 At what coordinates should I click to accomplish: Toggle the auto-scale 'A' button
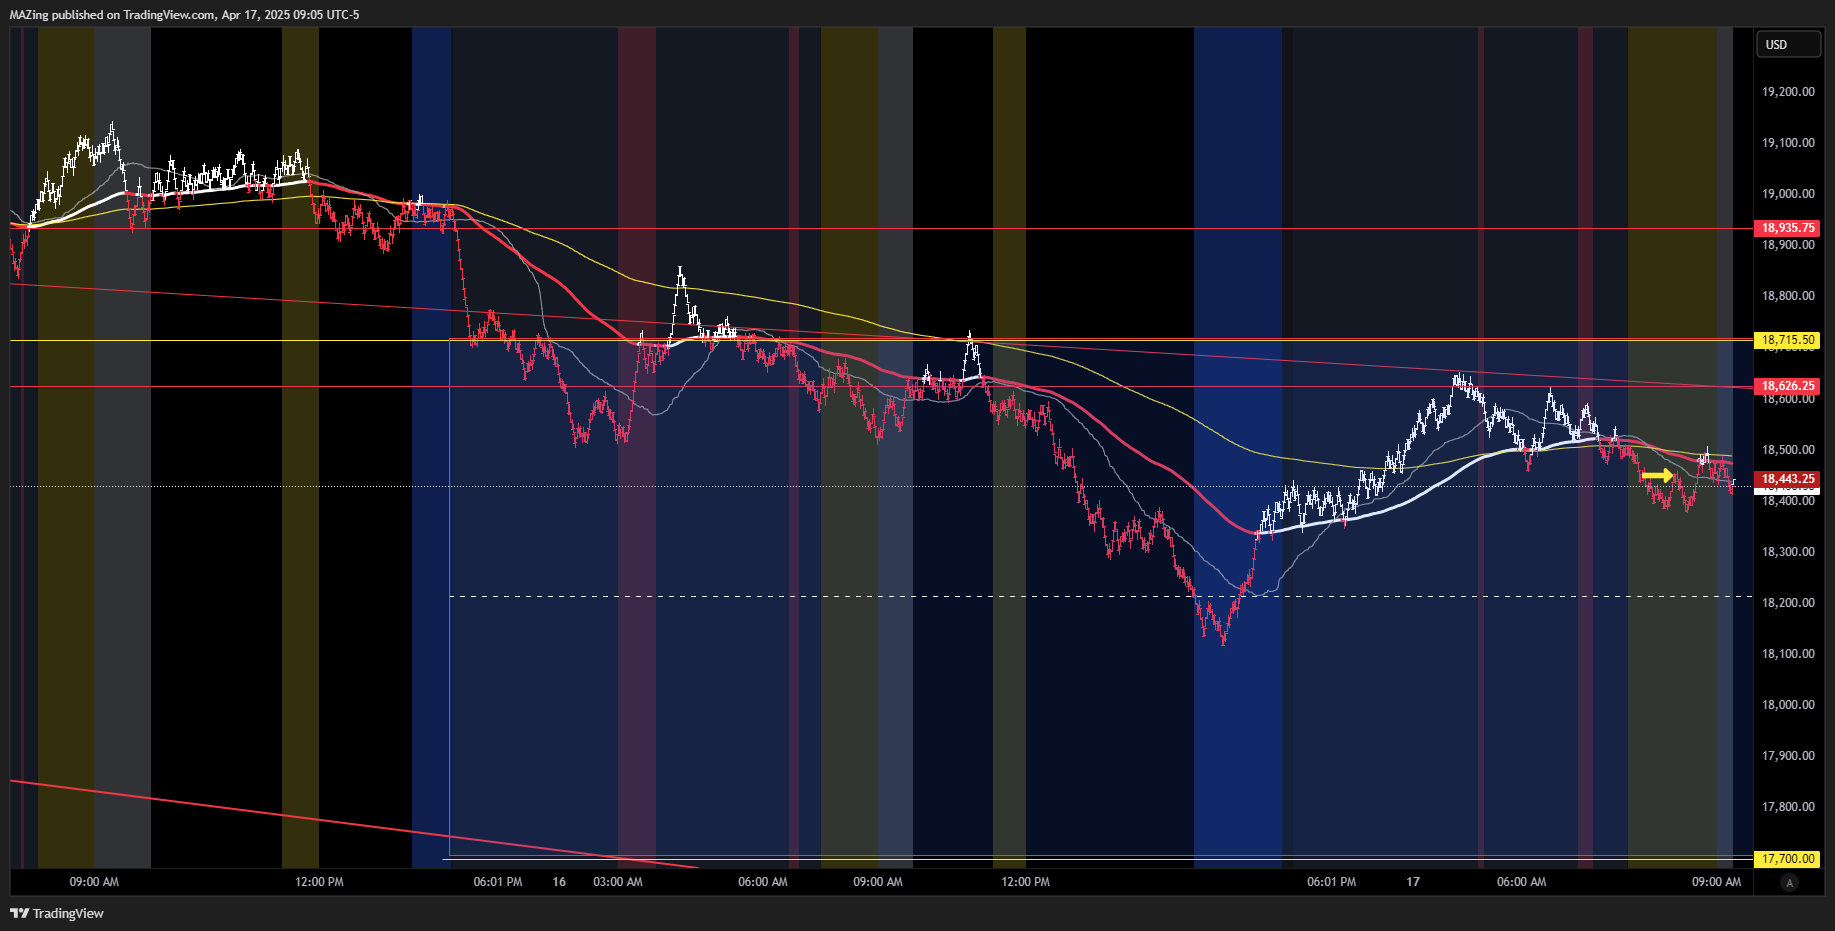coord(1789,883)
